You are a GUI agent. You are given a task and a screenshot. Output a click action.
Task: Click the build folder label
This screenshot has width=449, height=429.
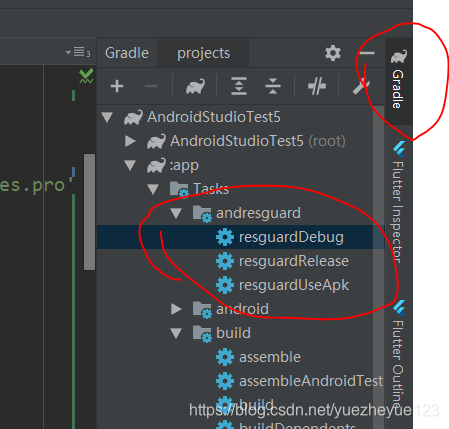coord(233,333)
